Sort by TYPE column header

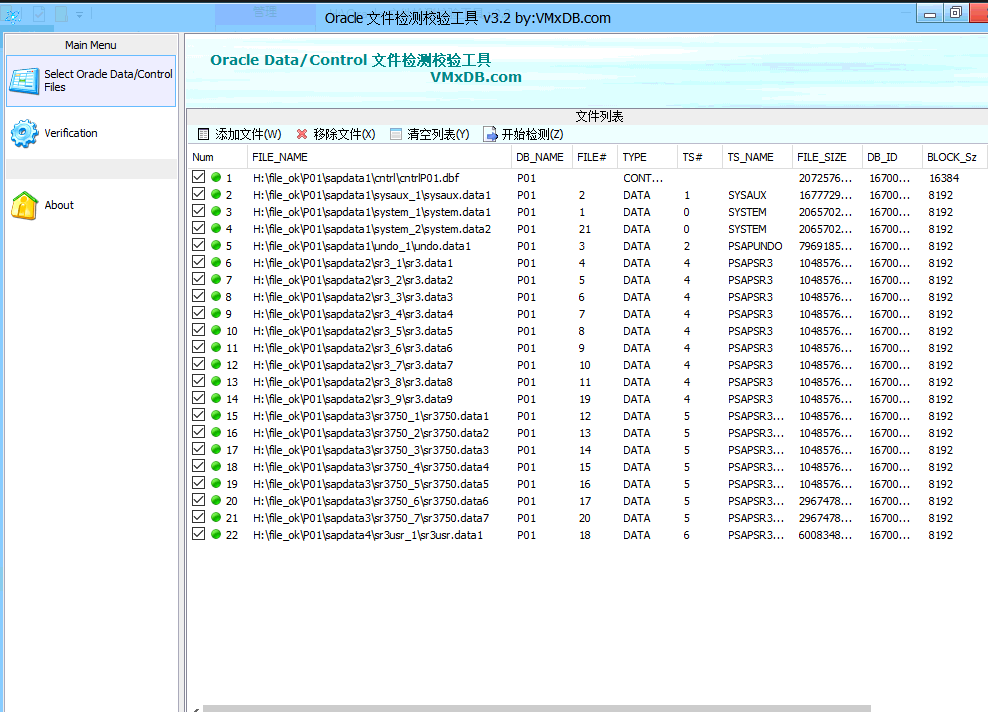647,157
